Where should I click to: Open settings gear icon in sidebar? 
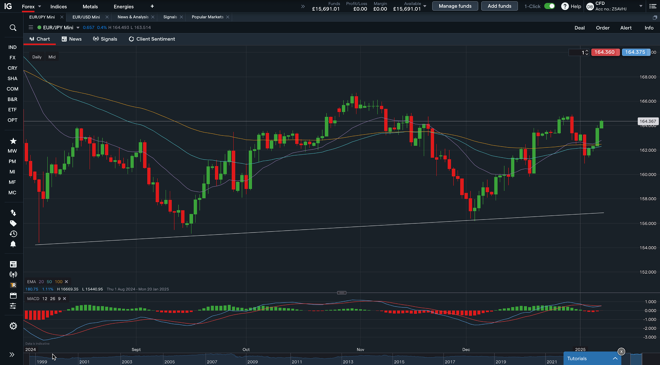pos(13,326)
